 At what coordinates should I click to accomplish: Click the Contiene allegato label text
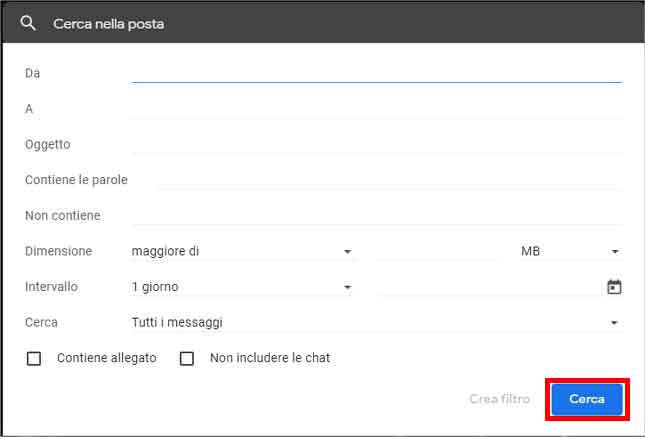[107, 358]
